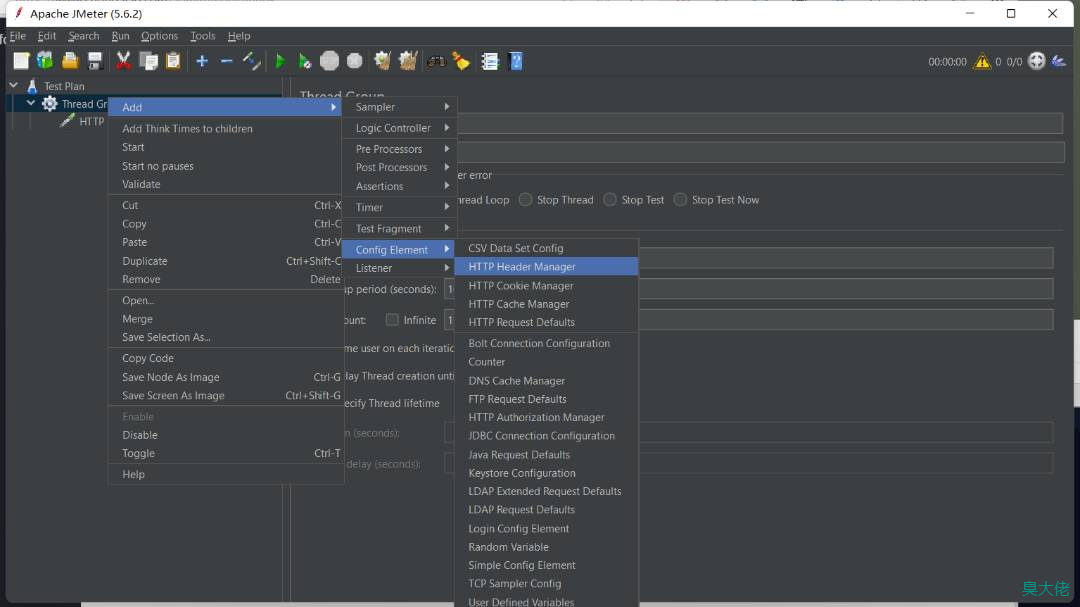This screenshot has width=1080, height=607.
Task: Open Search with binoculars icon
Action: [x=436, y=61]
